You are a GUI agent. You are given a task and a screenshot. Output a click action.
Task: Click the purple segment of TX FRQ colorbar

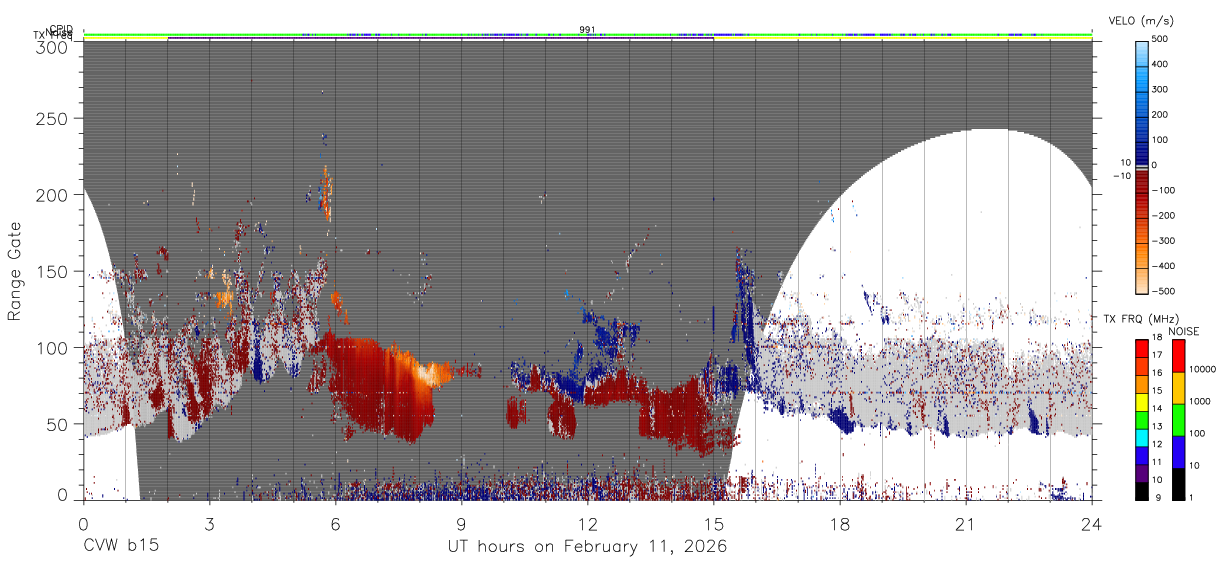point(1141,475)
